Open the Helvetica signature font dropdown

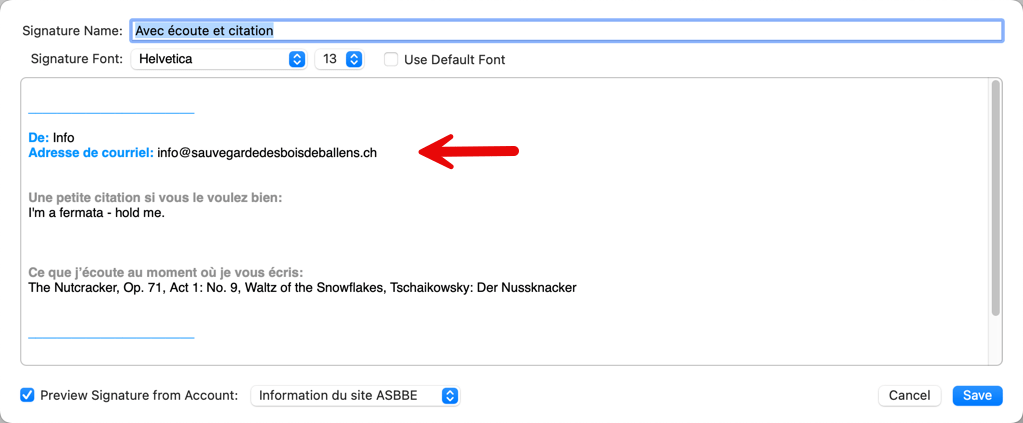coord(219,59)
